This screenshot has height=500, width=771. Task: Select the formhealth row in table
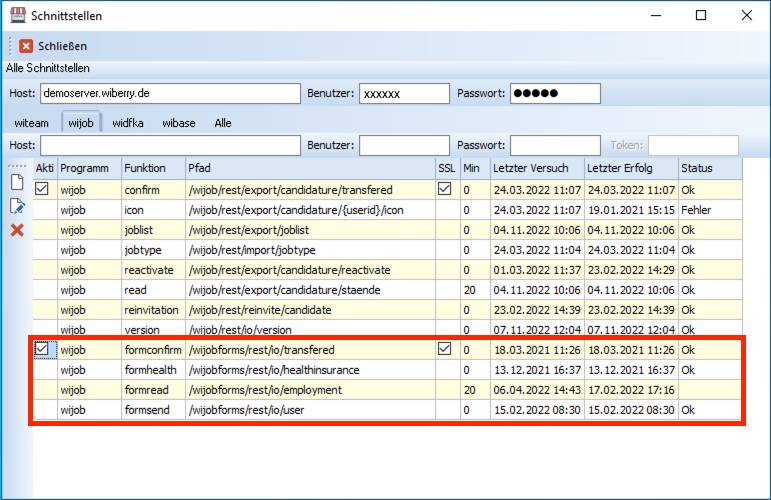pyautogui.click(x=300, y=370)
